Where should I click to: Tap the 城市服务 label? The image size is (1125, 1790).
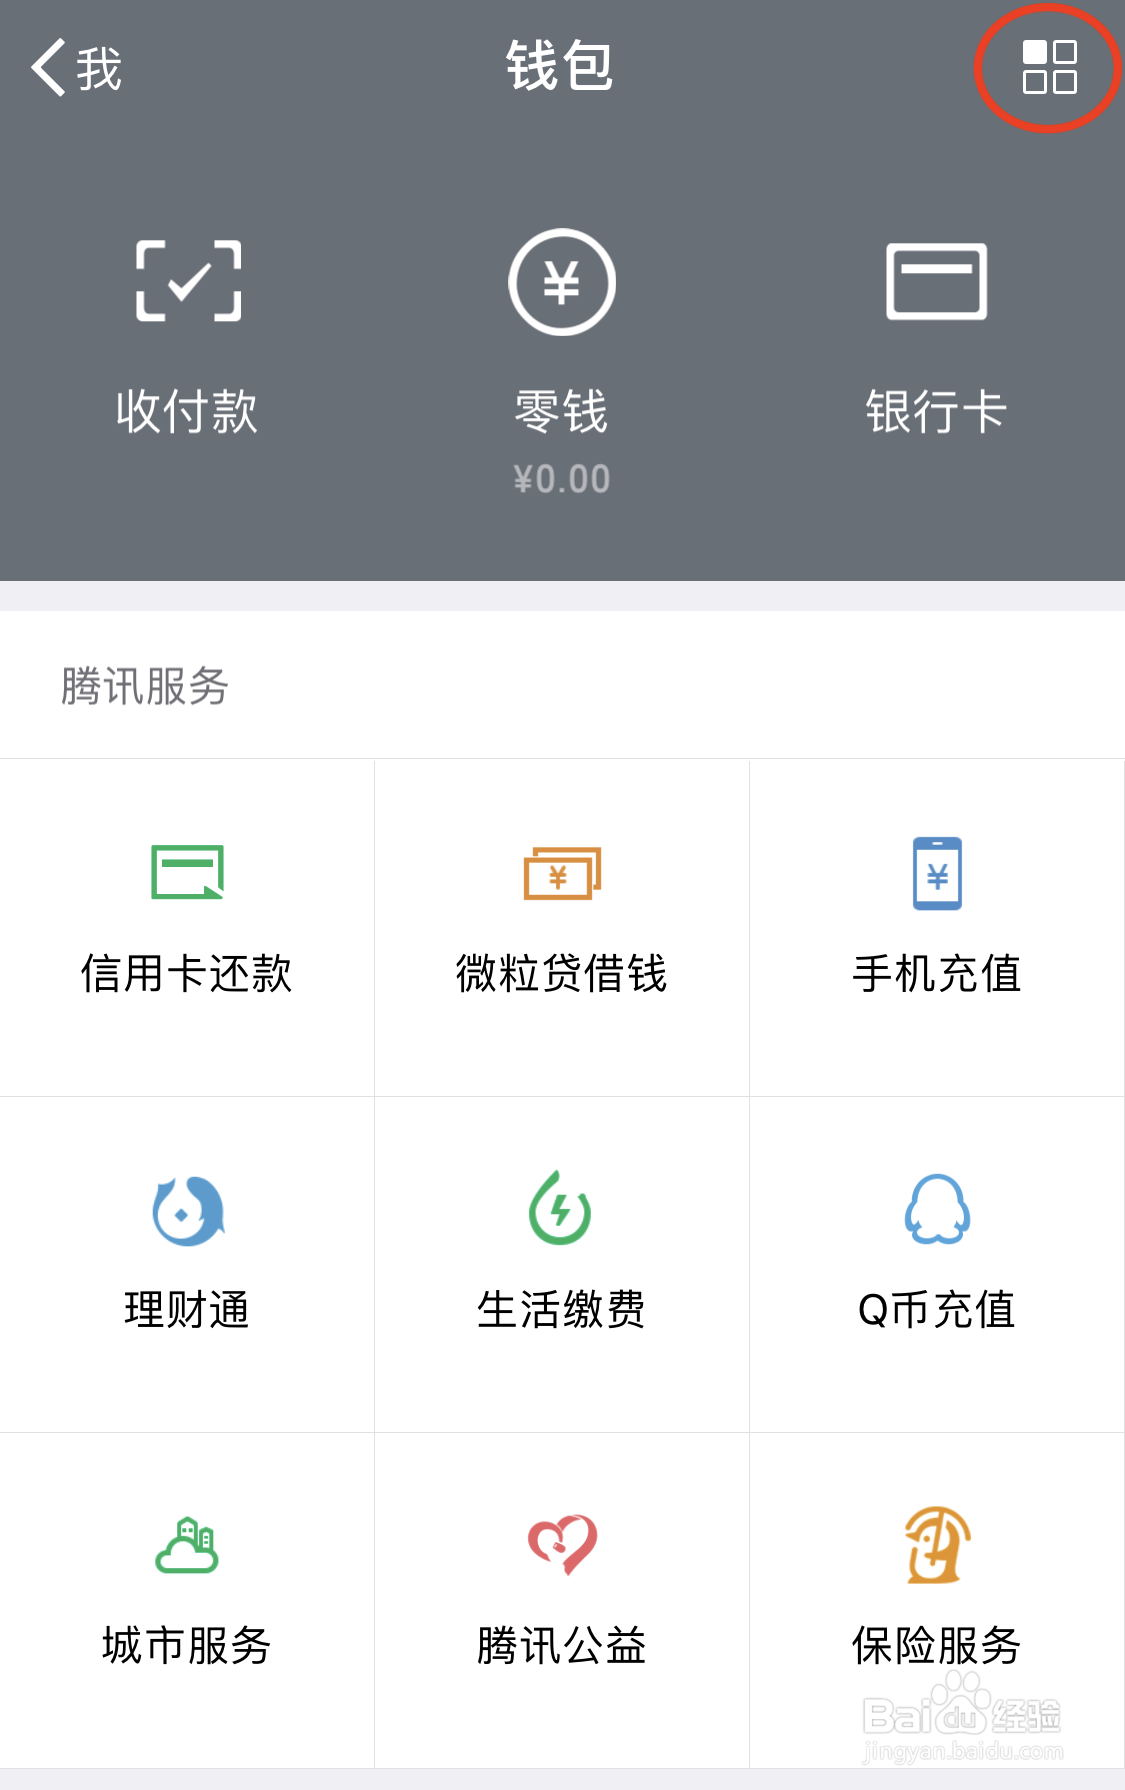[x=187, y=1645]
